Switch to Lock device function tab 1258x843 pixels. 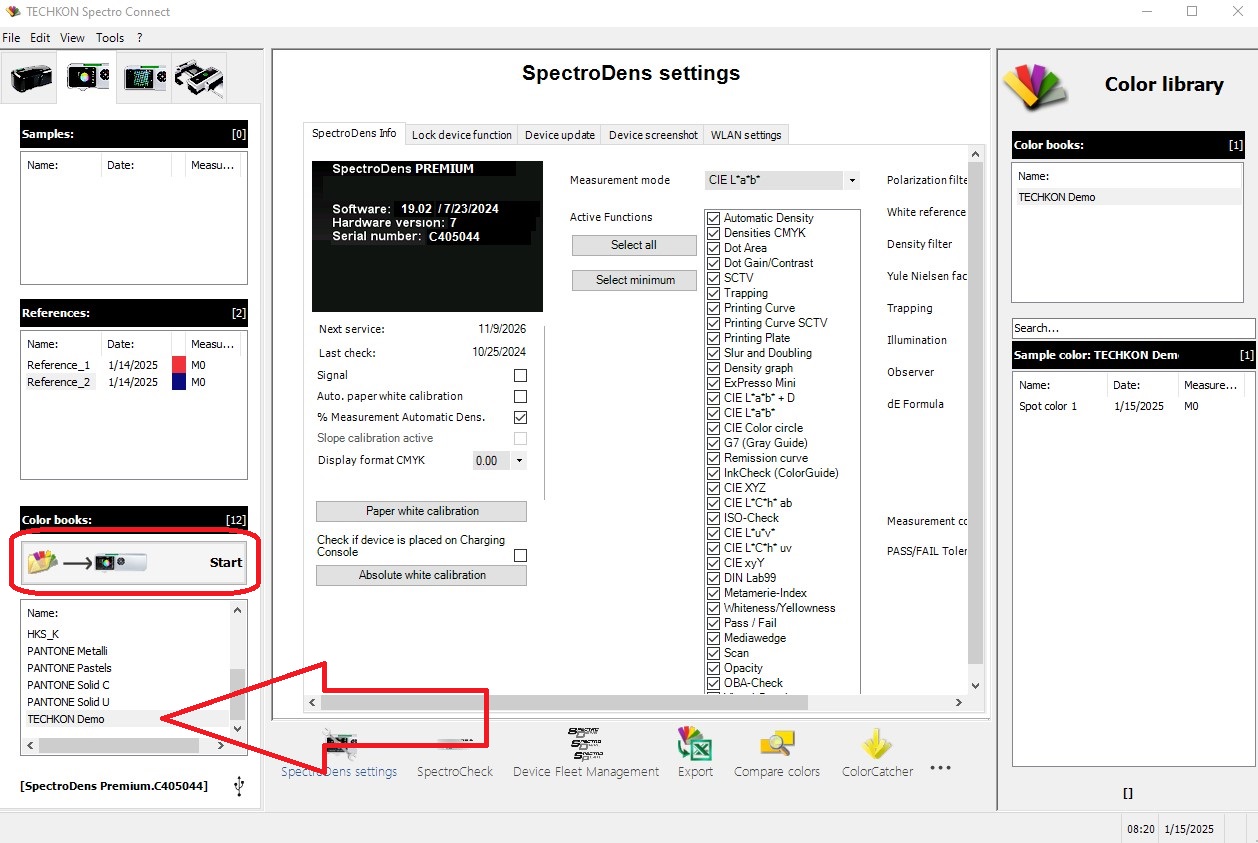462,135
